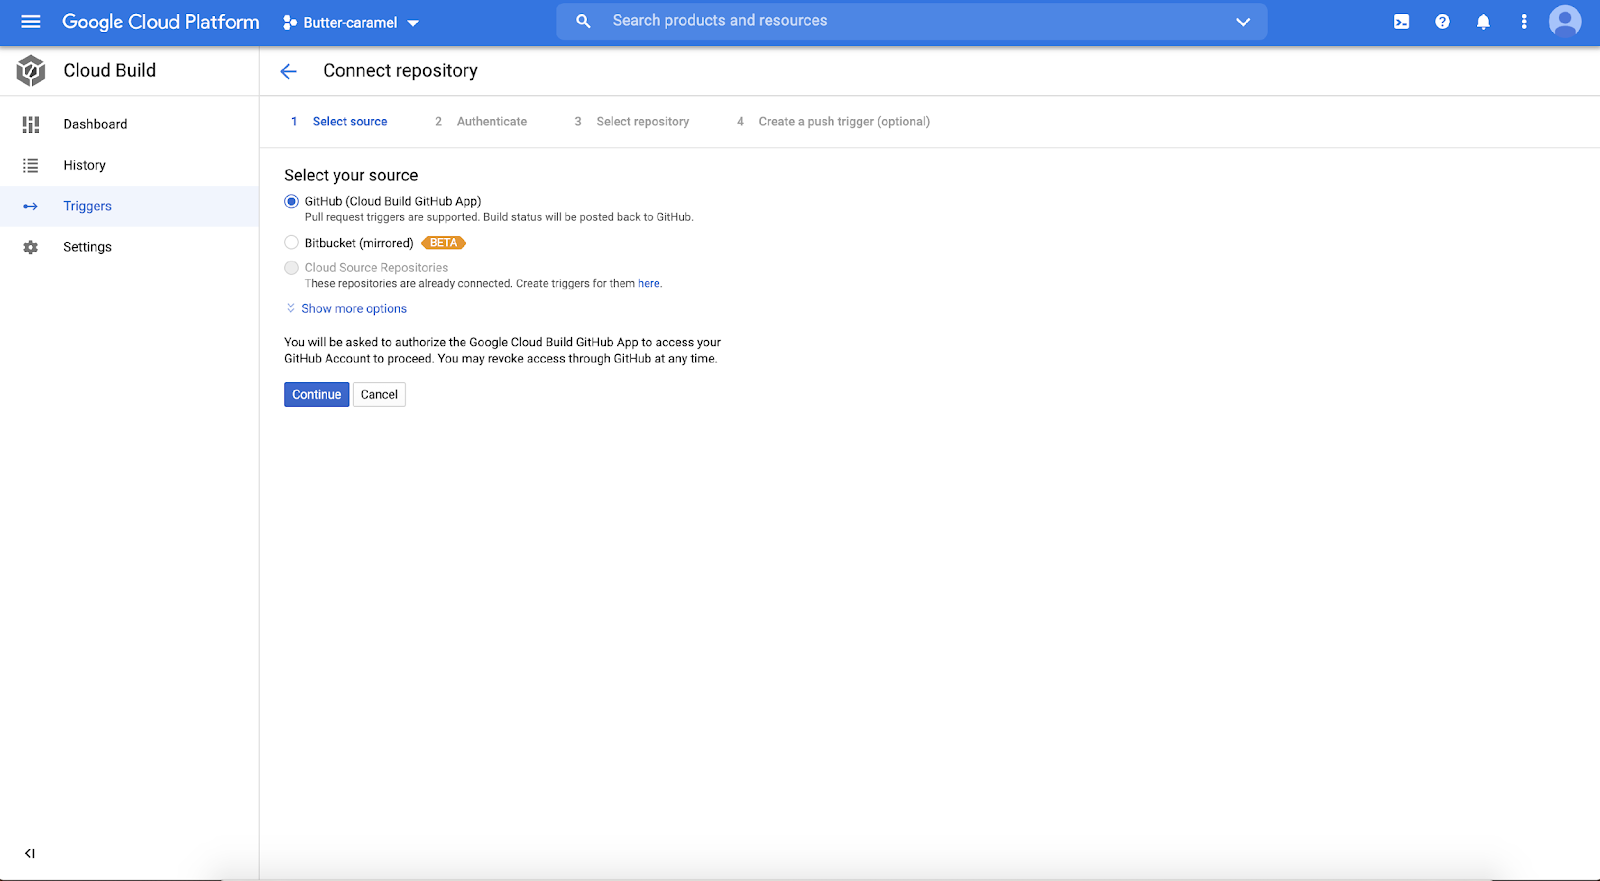Activate Cloud Shell terminal icon
This screenshot has height=881, width=1600.
1401,22
